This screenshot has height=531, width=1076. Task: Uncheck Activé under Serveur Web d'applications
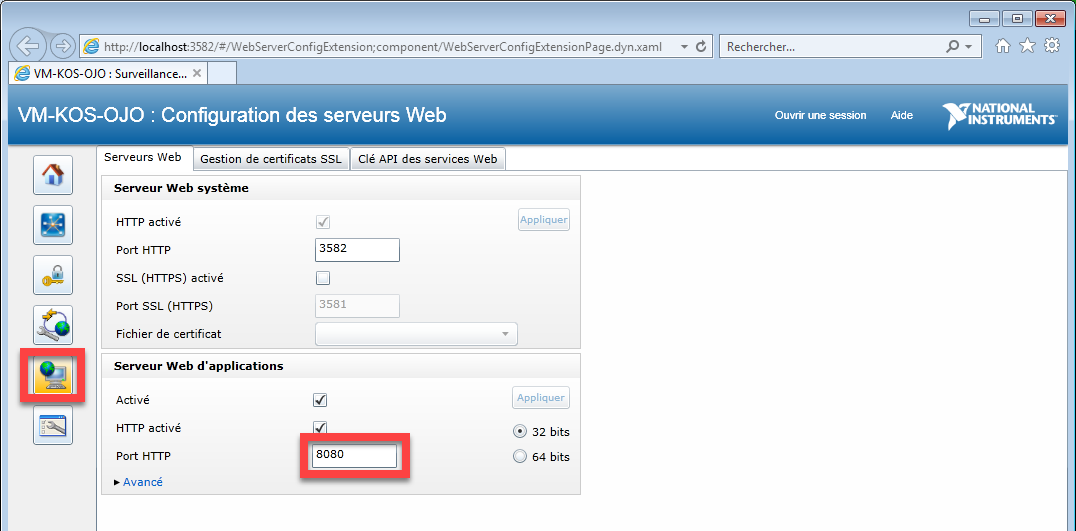tap(322, 400)
